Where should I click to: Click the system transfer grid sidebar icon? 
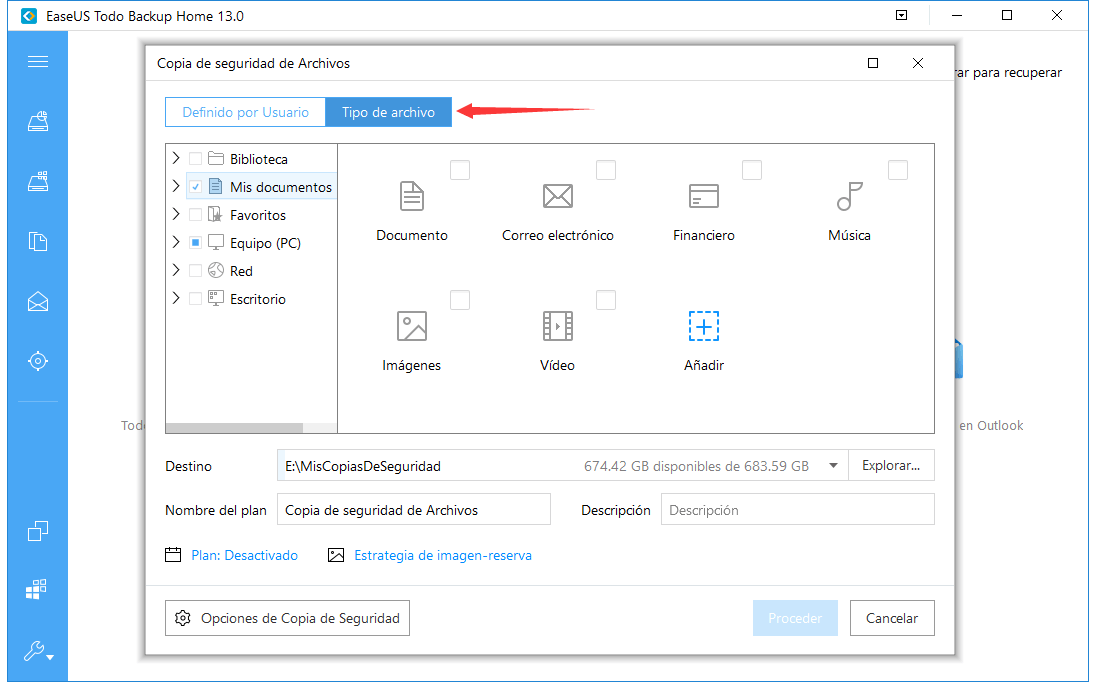pos(36,589)
